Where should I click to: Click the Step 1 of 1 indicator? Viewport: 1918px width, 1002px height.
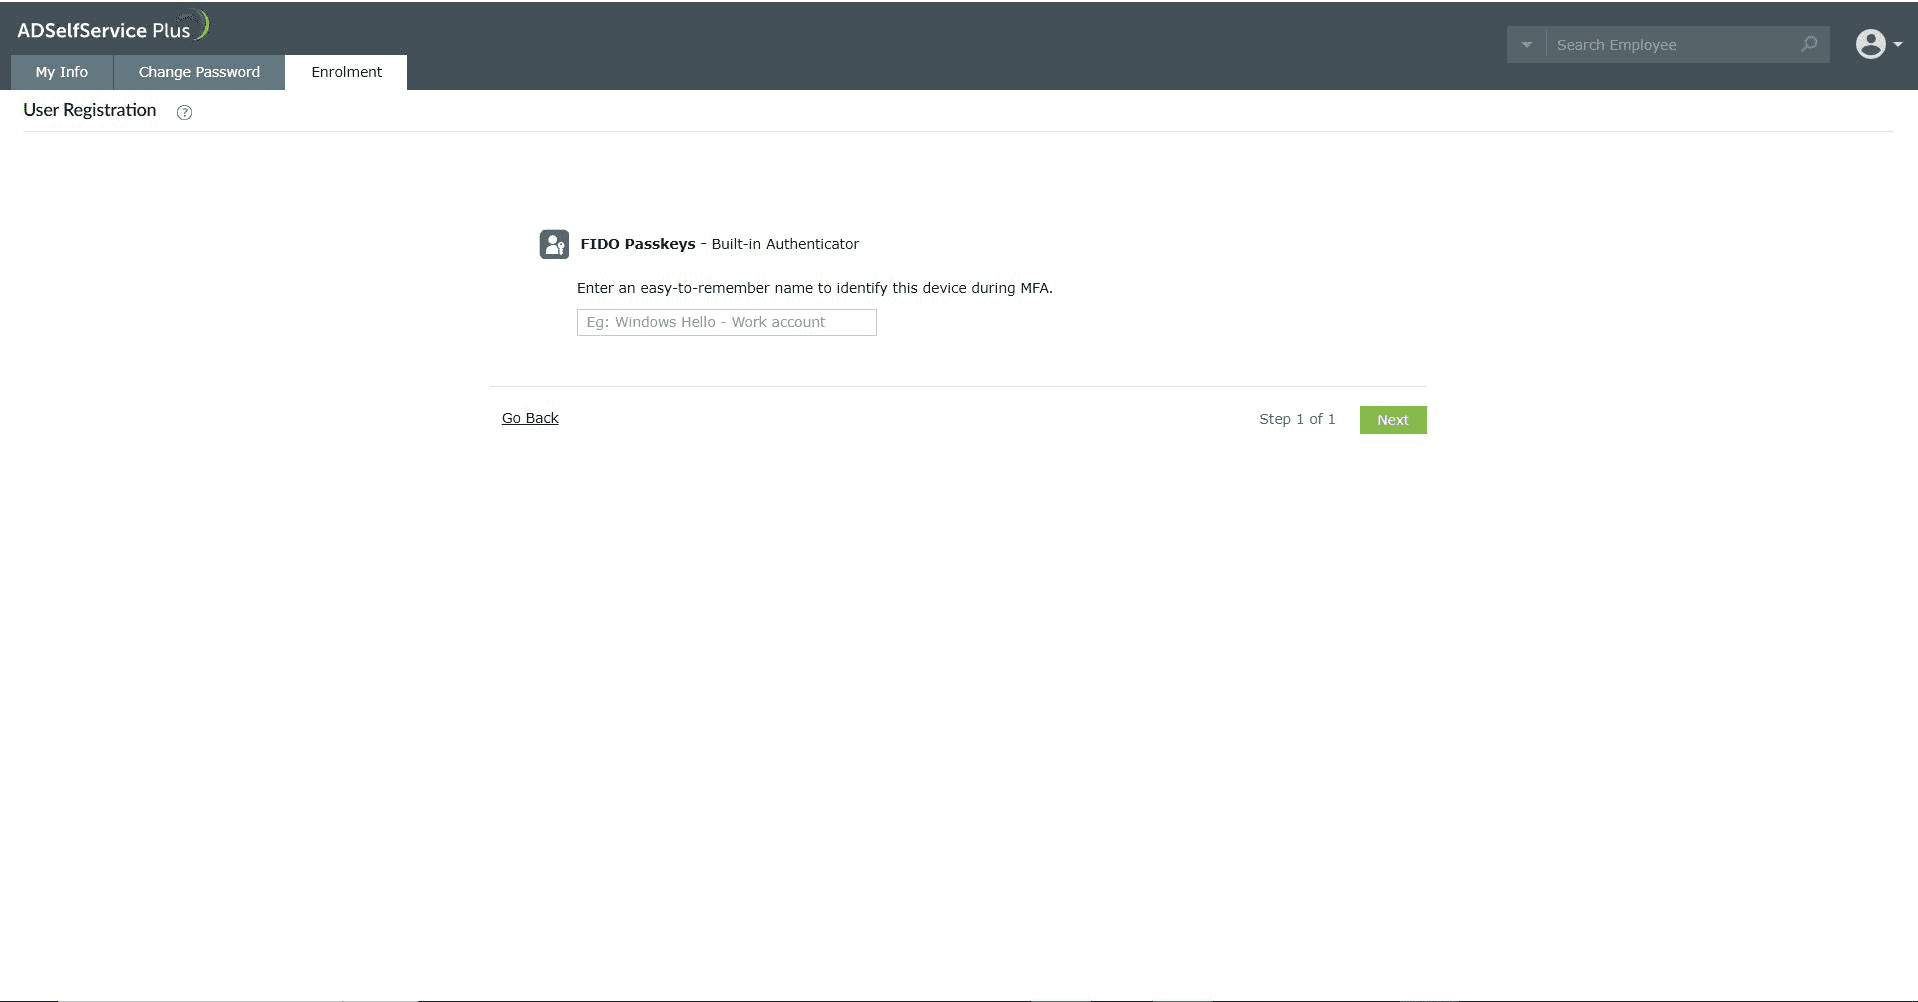tap(1297, 419)
